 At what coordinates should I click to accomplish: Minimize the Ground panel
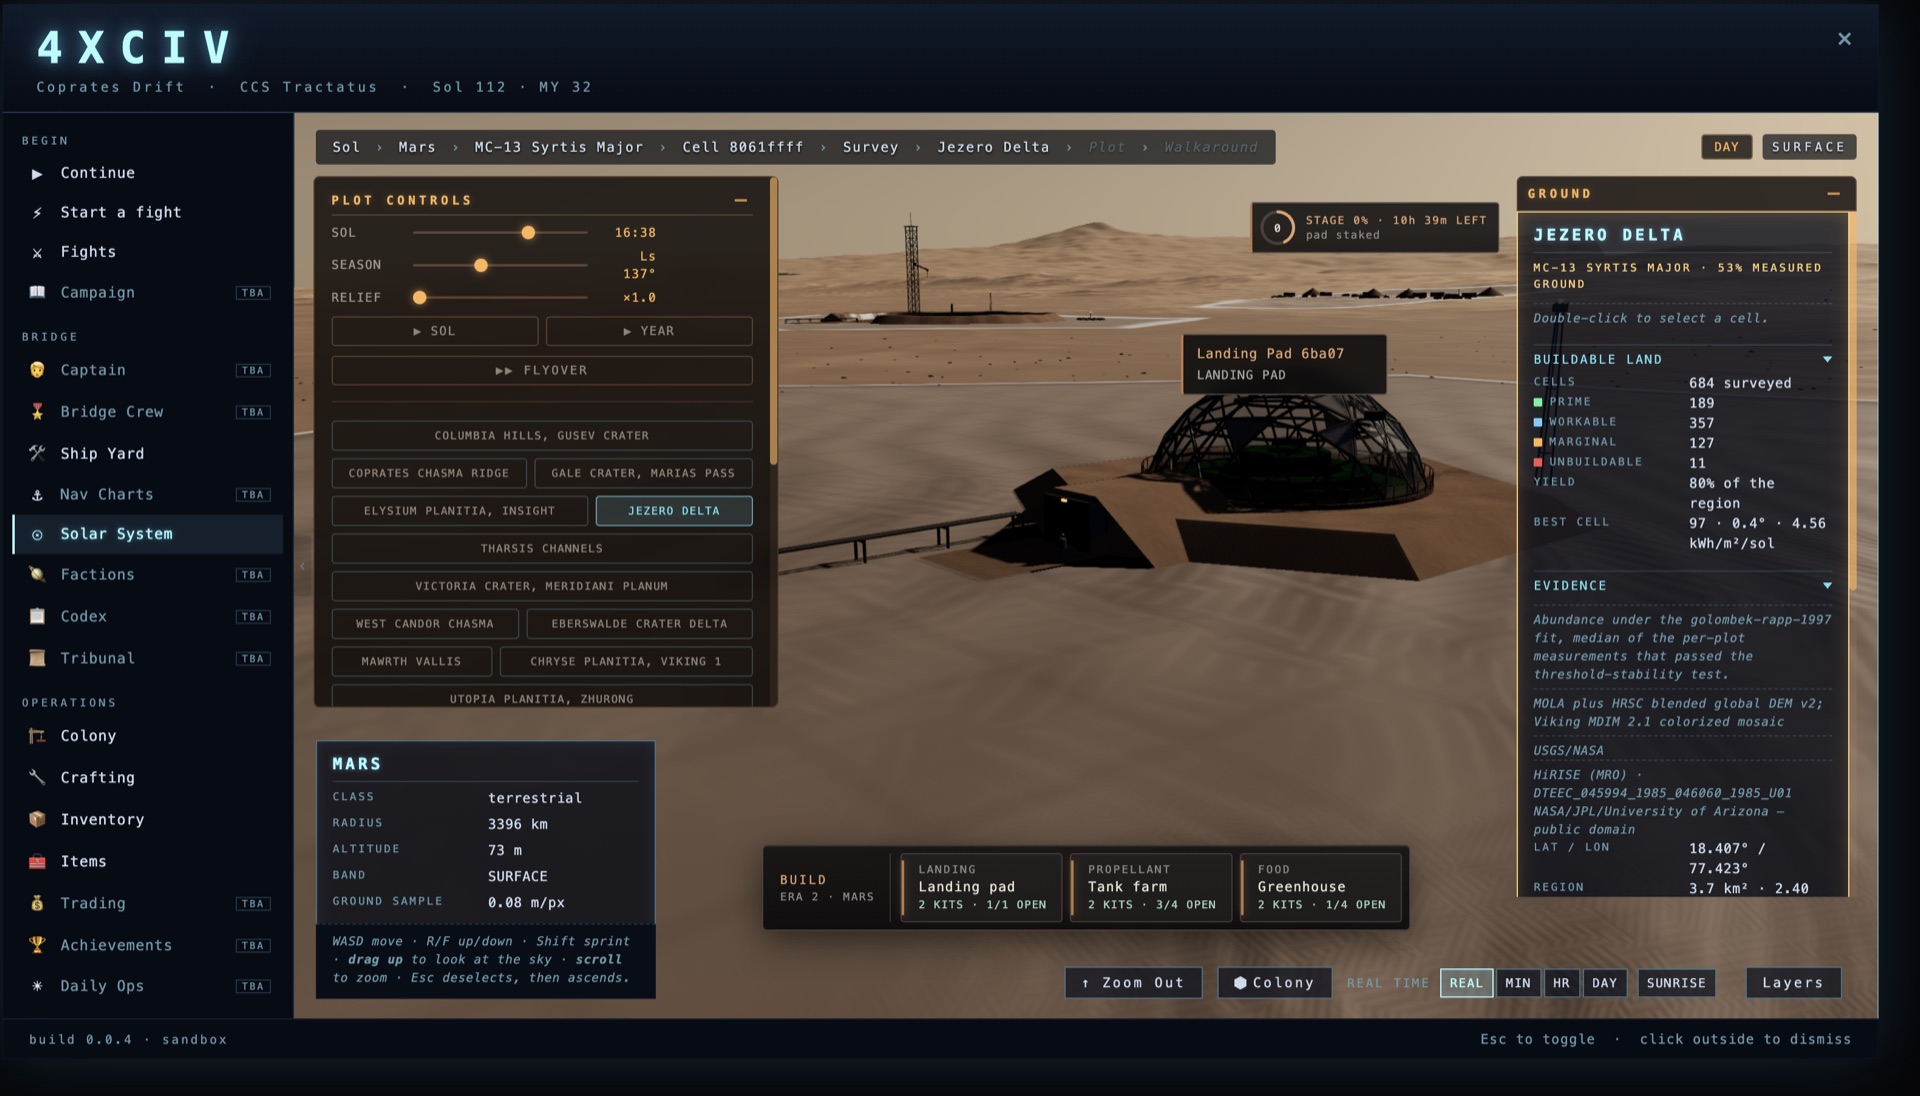coord(1833,194)
